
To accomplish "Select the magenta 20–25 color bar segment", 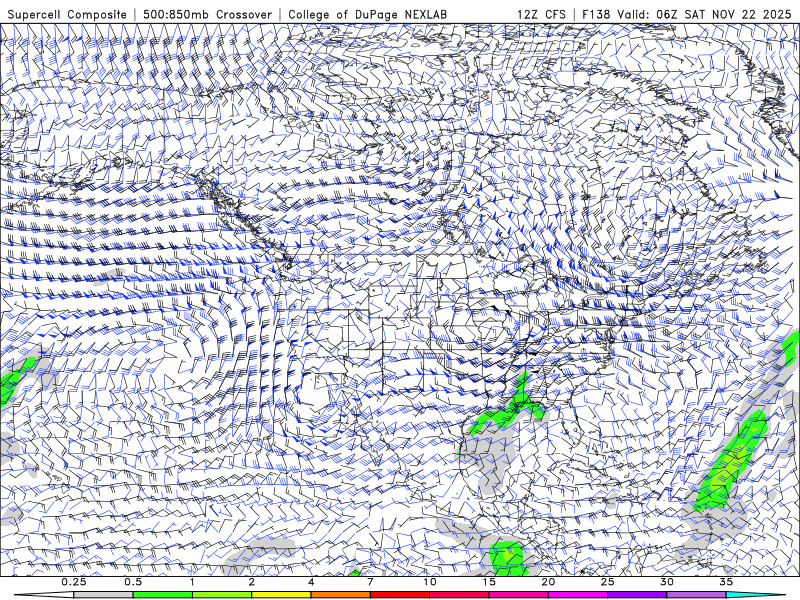I will 577,595.
